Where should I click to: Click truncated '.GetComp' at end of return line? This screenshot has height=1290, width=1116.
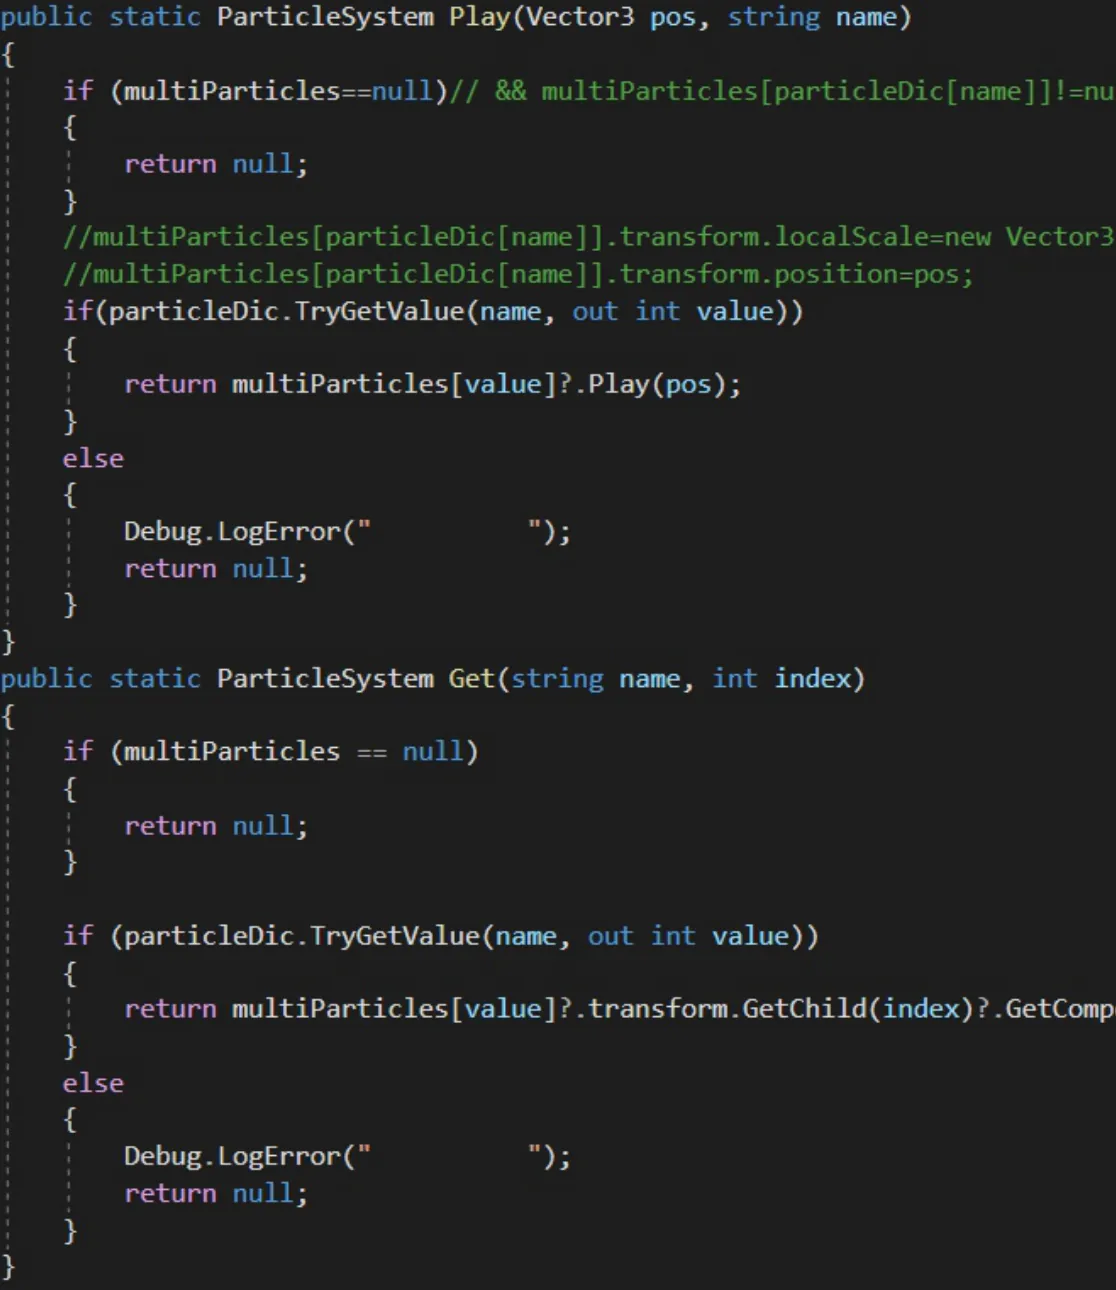click(x=1053, y=1009)
